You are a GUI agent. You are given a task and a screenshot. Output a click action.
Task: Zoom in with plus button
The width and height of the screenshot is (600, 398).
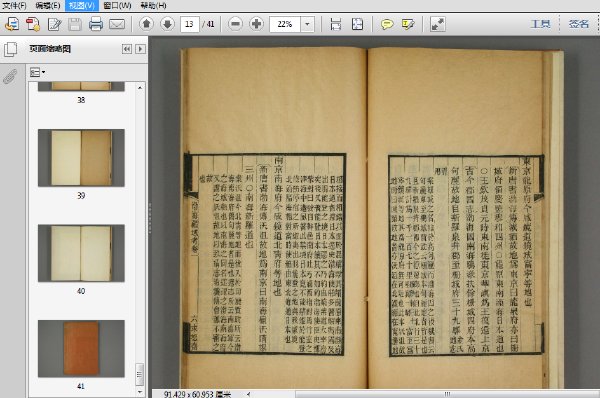pyautogui.click(x=256, y=24)
